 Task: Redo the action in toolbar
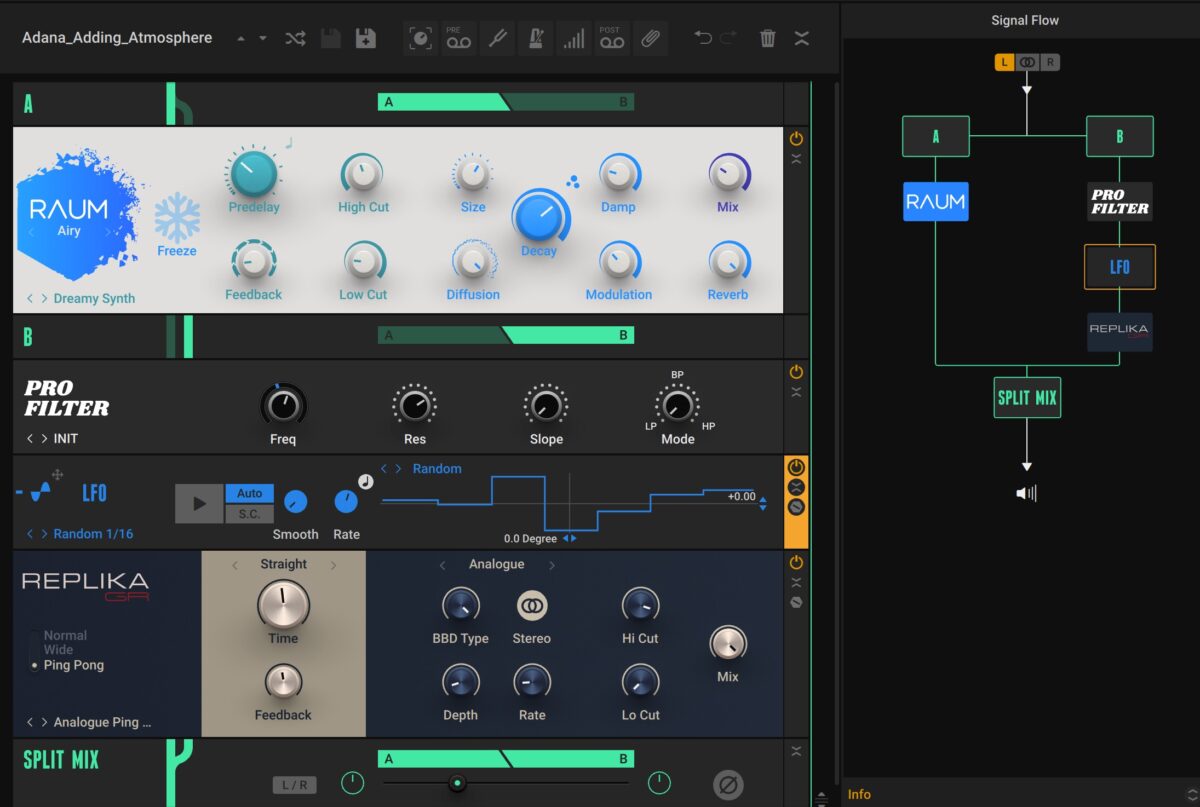729,38
